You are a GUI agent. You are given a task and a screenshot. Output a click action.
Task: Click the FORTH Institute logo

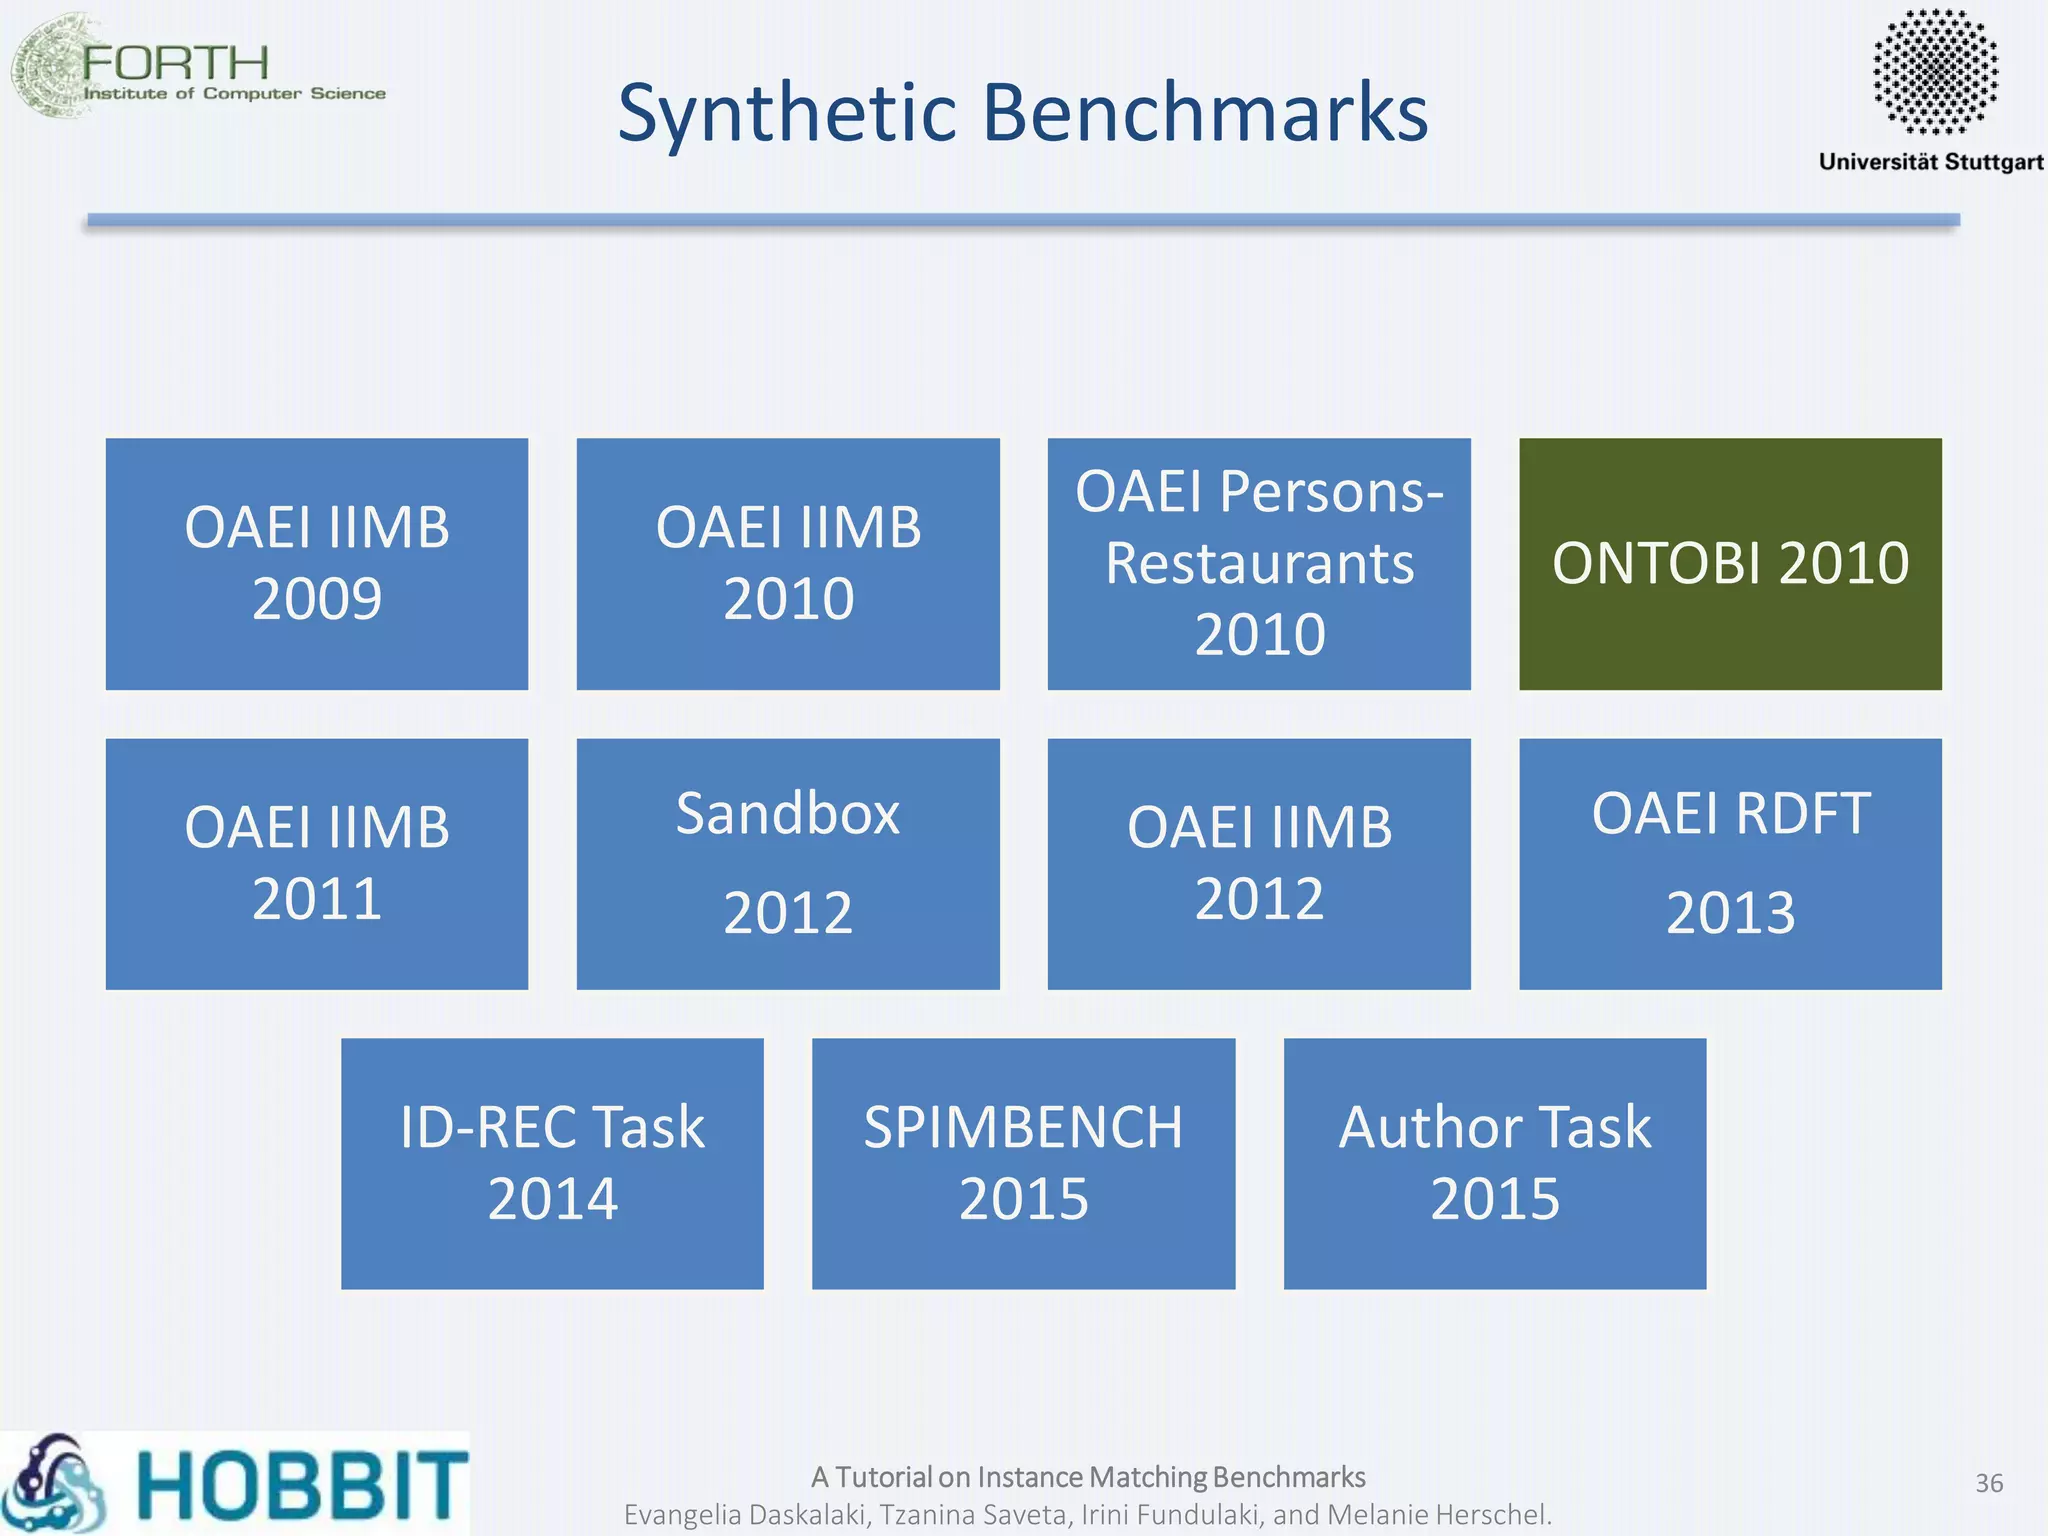tap(197, 68)
